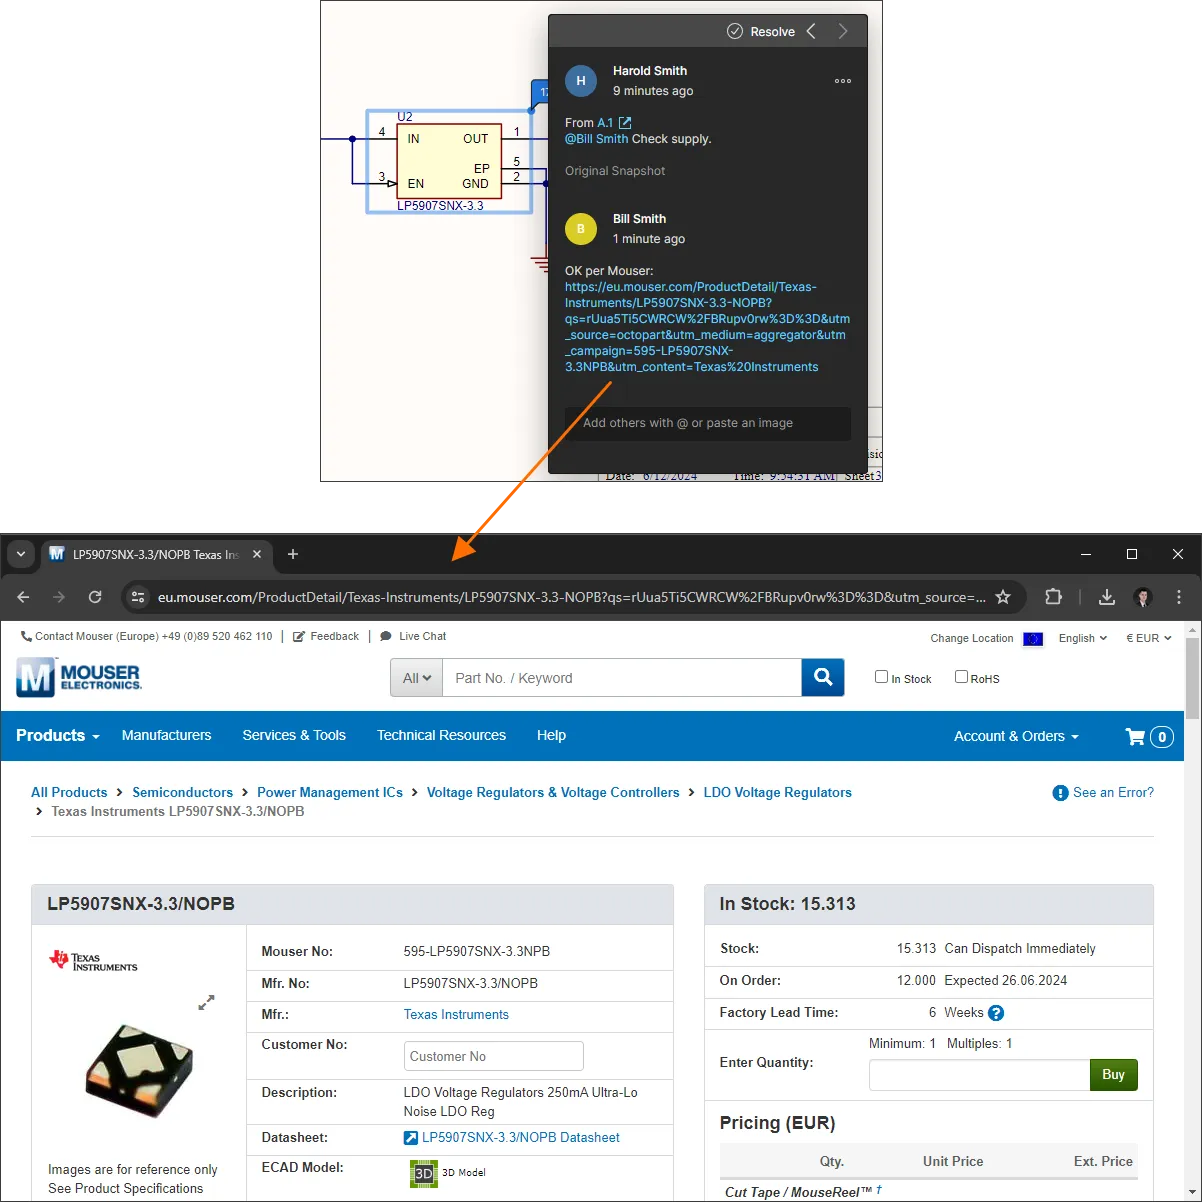The image size is (1202, 1202).
Task: Click Harold Smith's avatar
Action: pyautogui.click(x=581, y=81)
